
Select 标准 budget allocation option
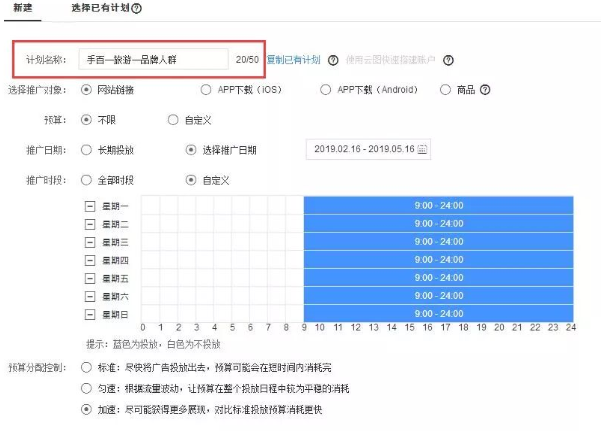[86, 367]
